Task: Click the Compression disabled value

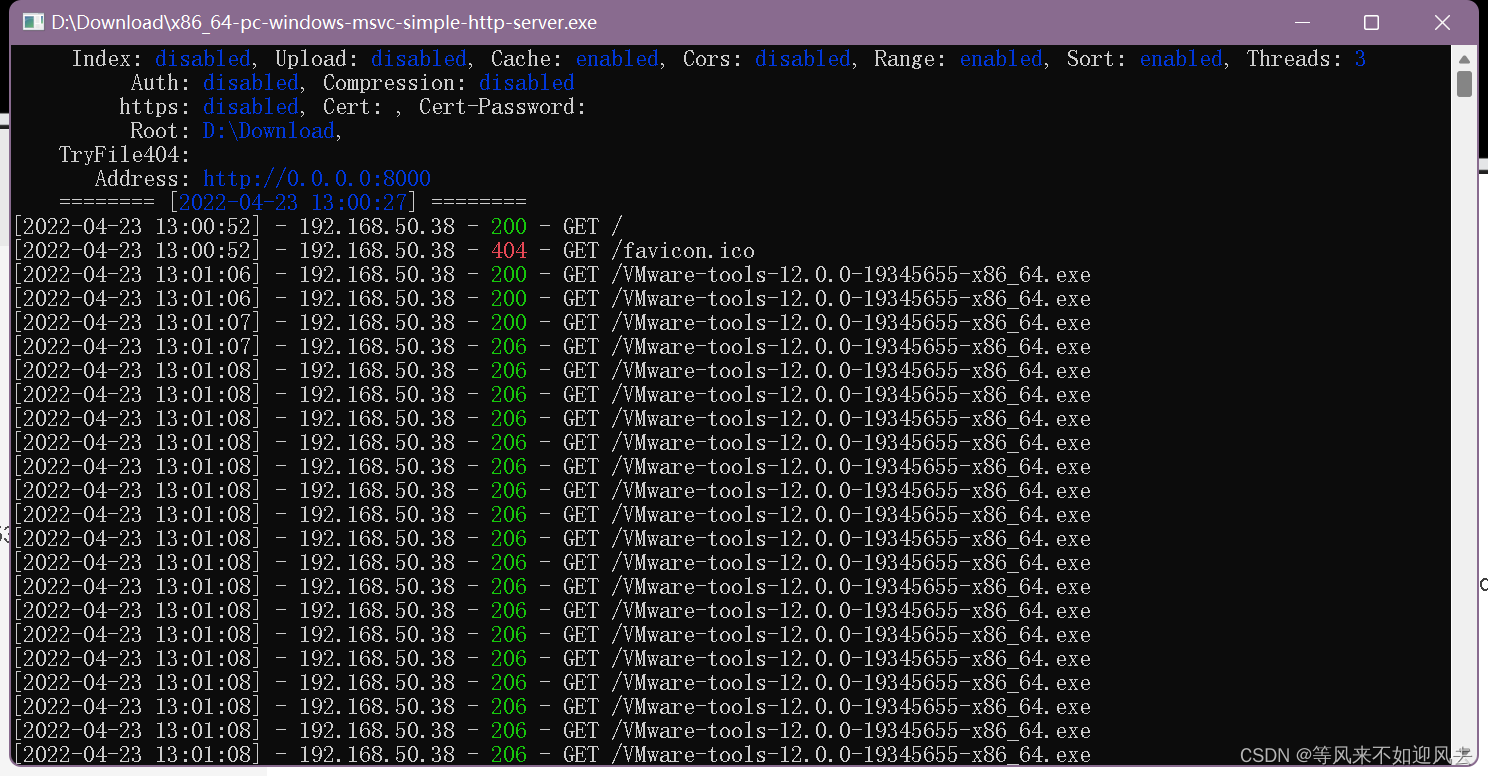Action: [x=527, y=83]
